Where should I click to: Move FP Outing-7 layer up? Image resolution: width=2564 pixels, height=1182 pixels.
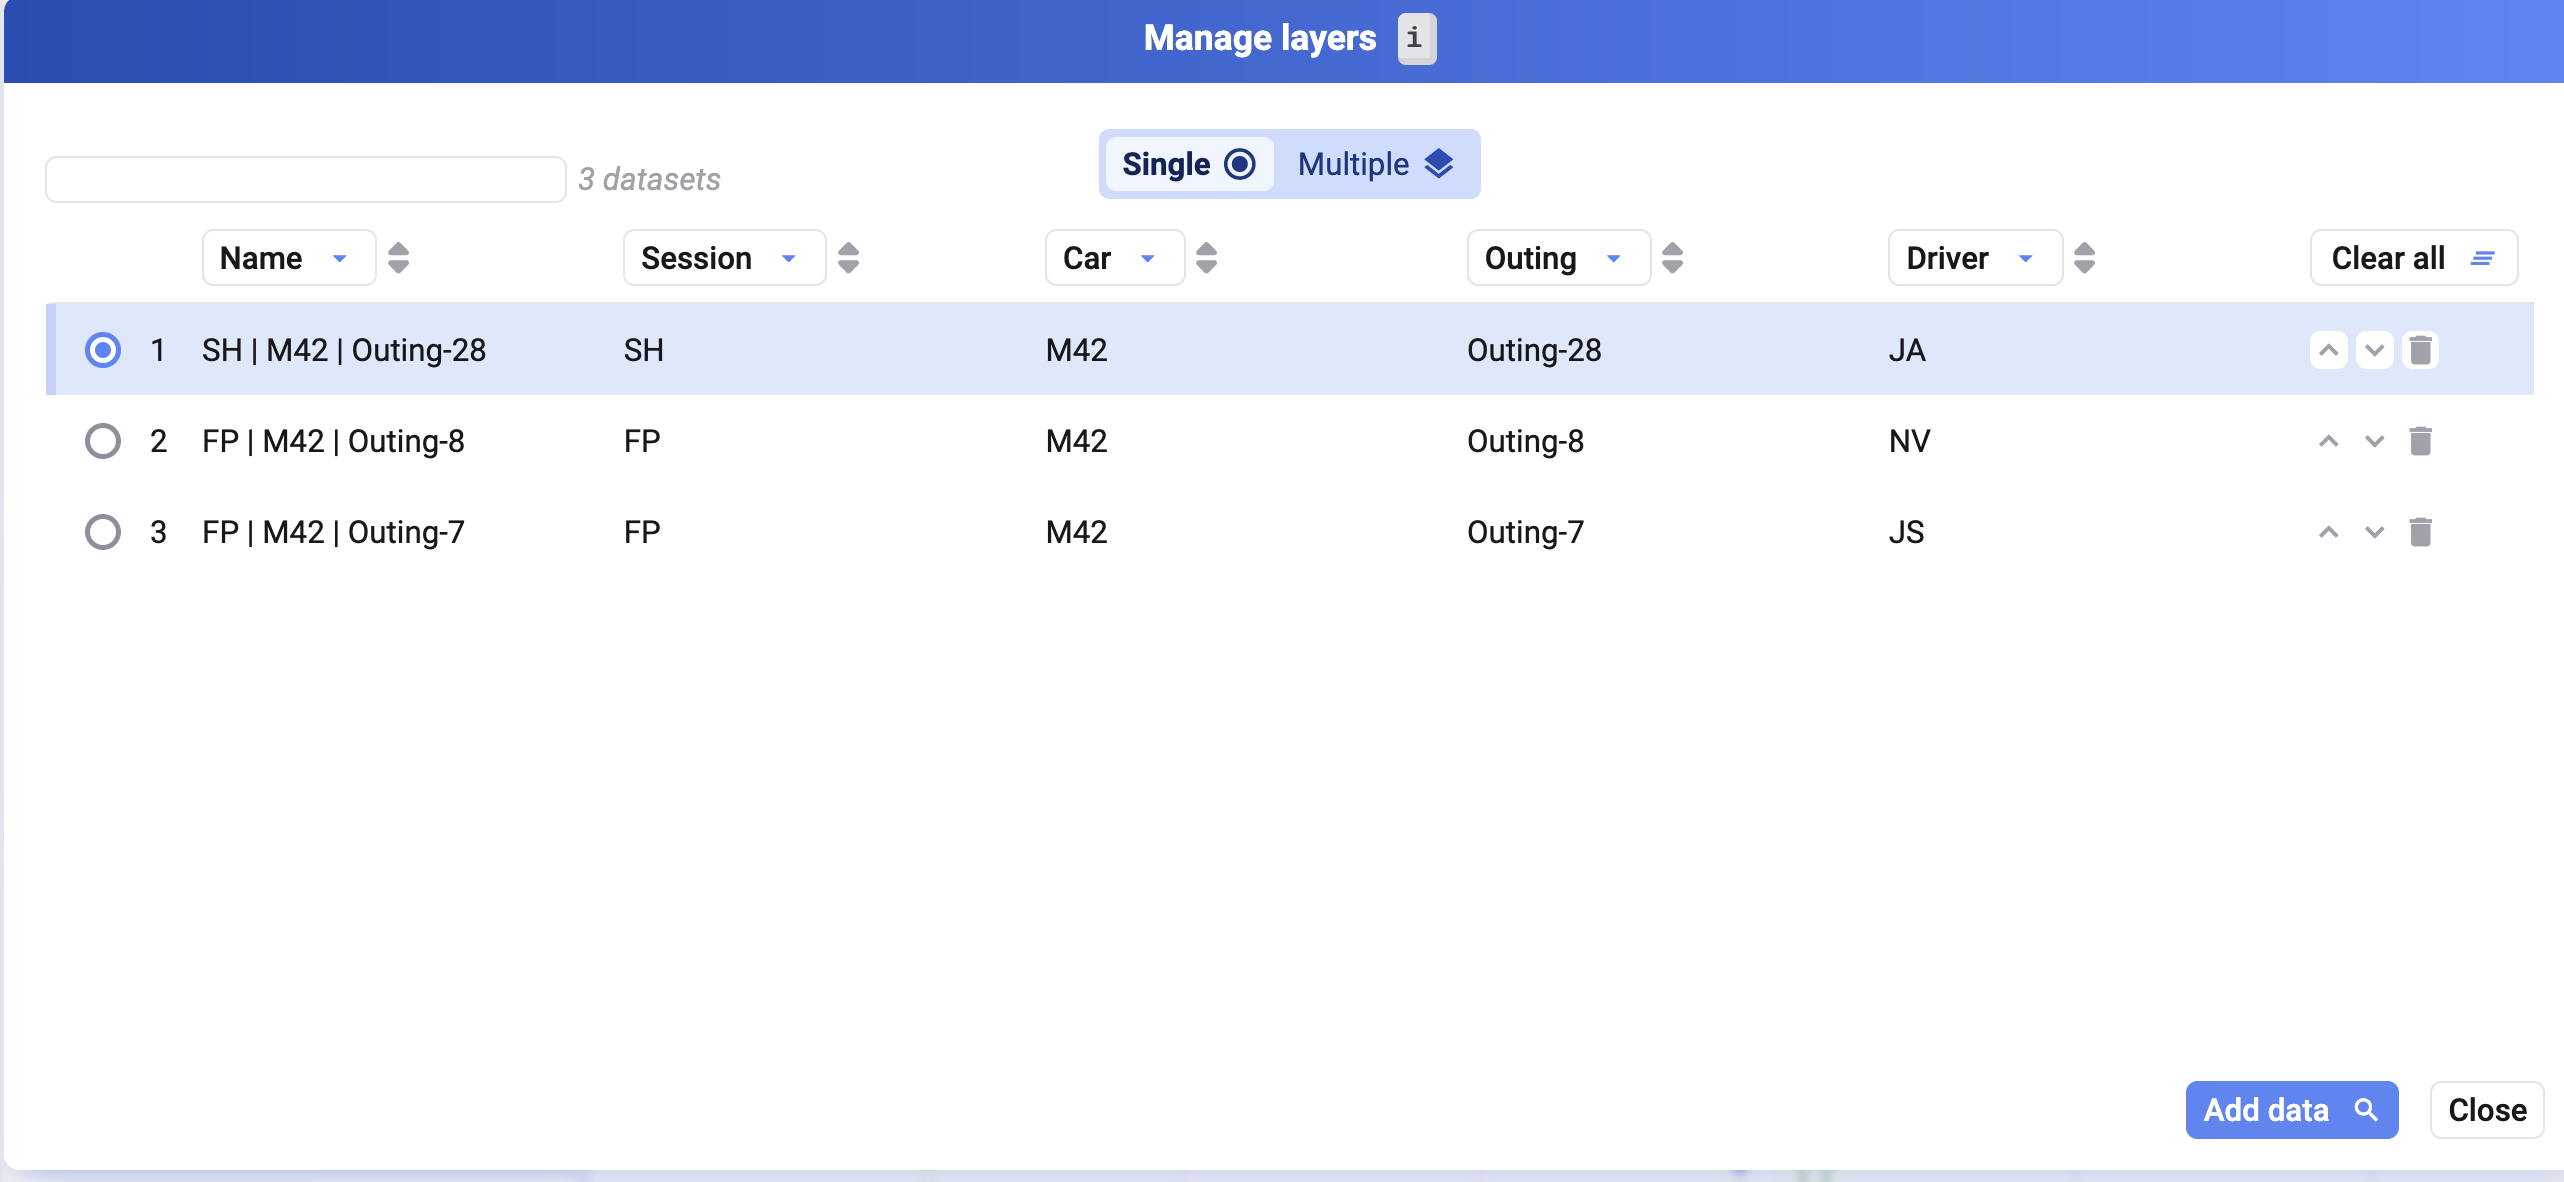[x=2328, y=532]
